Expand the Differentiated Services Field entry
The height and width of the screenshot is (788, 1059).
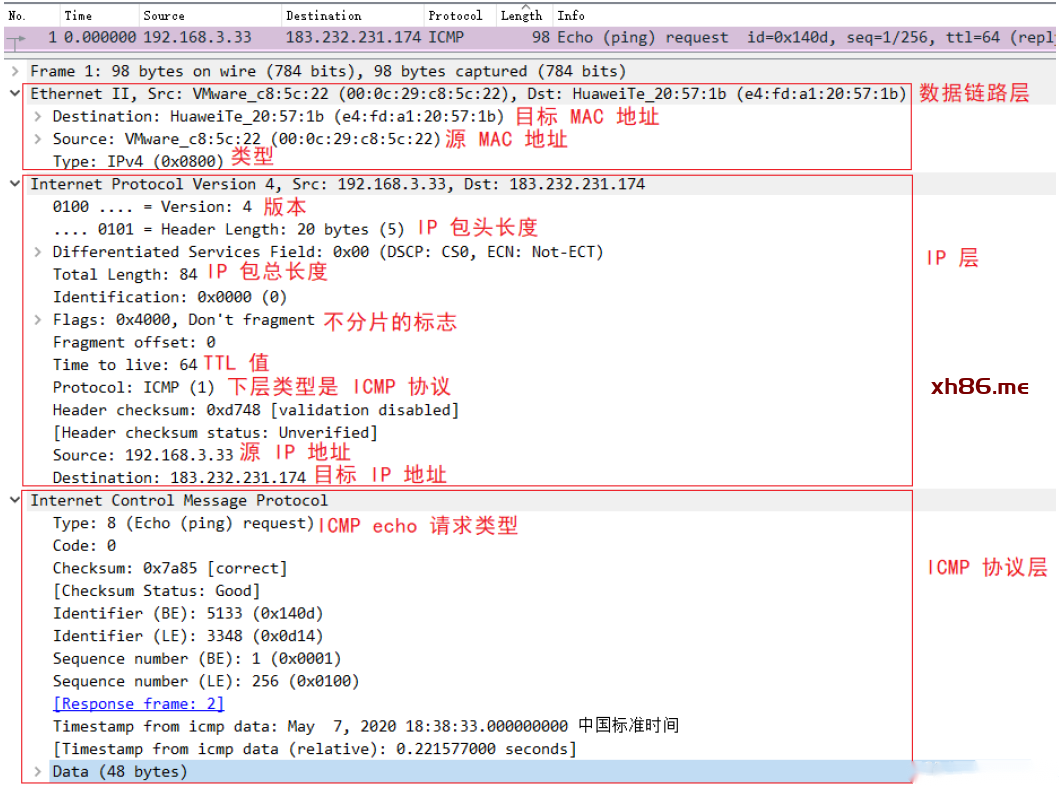click(x=38, y=252)
